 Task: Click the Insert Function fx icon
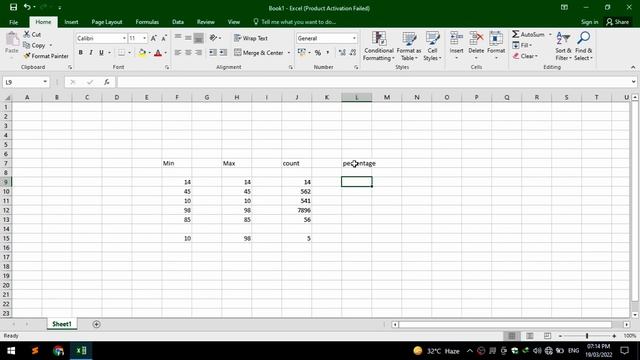pyautogui.click(x=107, y=82)
